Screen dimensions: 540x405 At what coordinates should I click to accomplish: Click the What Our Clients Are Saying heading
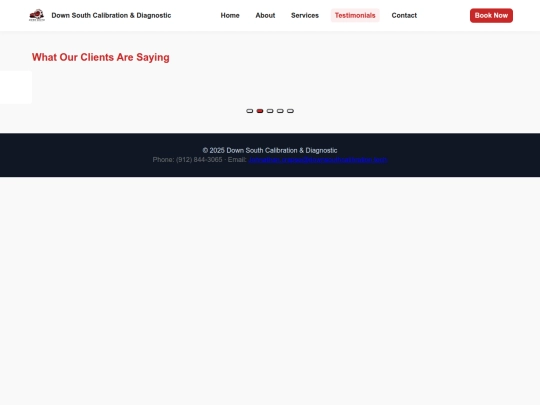point(101,57)
